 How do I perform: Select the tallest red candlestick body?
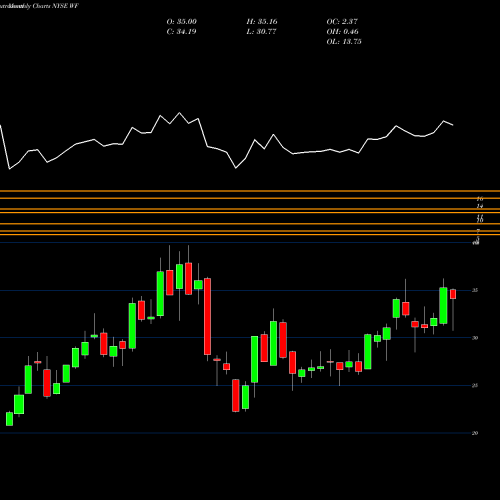[x=207, y=316]
